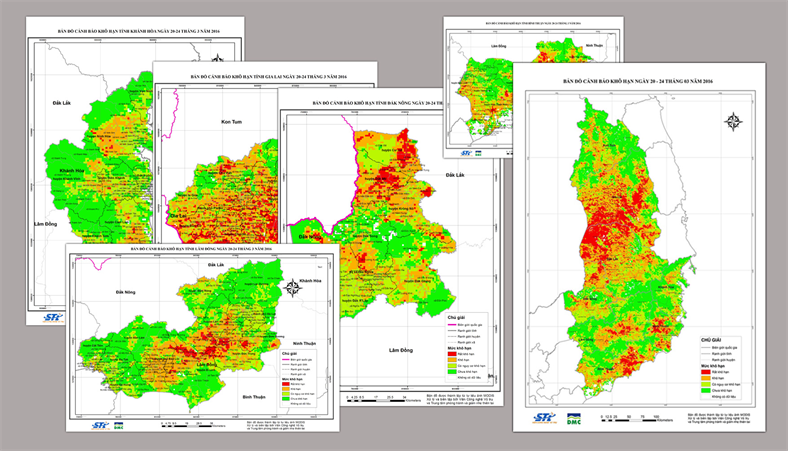Click the STi logo on the large regional map
The height and width of the screenshot is (451, 788).
pyautogui.click(x=544, y=416)
